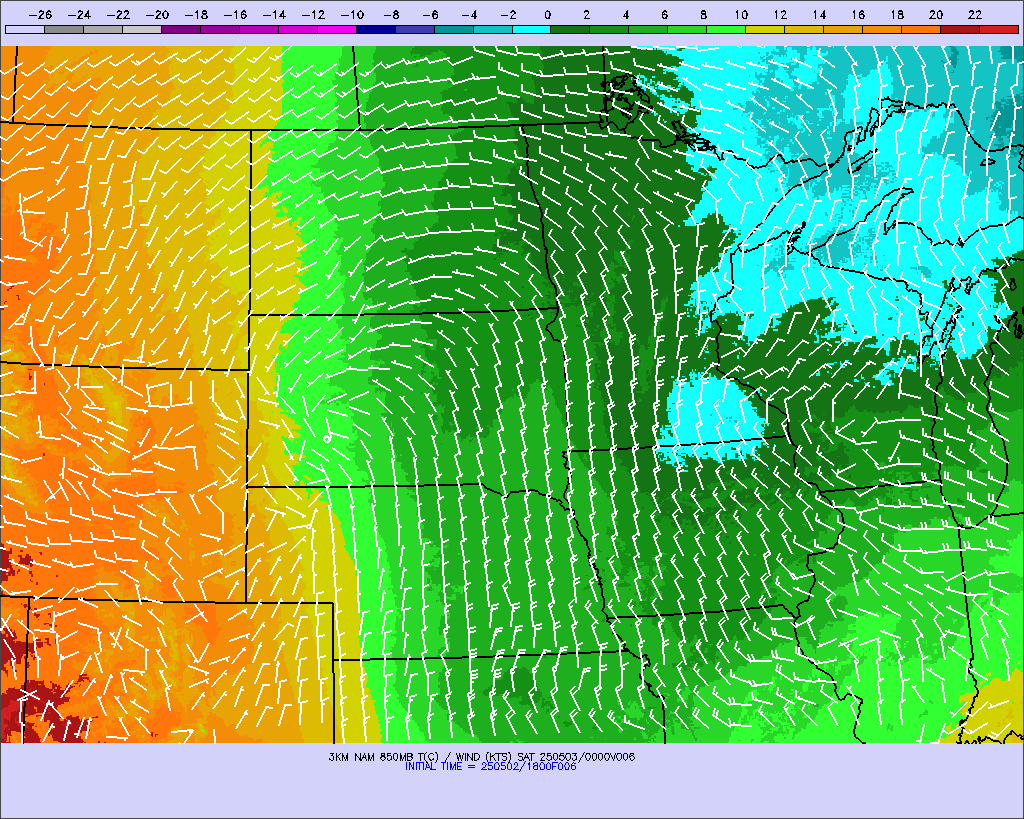Viewport: 1024px width, 819px height.
Task: Click the 8 temperature scale label
Action: click(703, 14)
